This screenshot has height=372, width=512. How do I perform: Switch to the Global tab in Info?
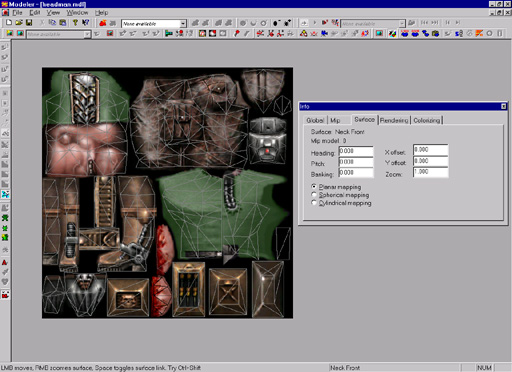point(315,120)
